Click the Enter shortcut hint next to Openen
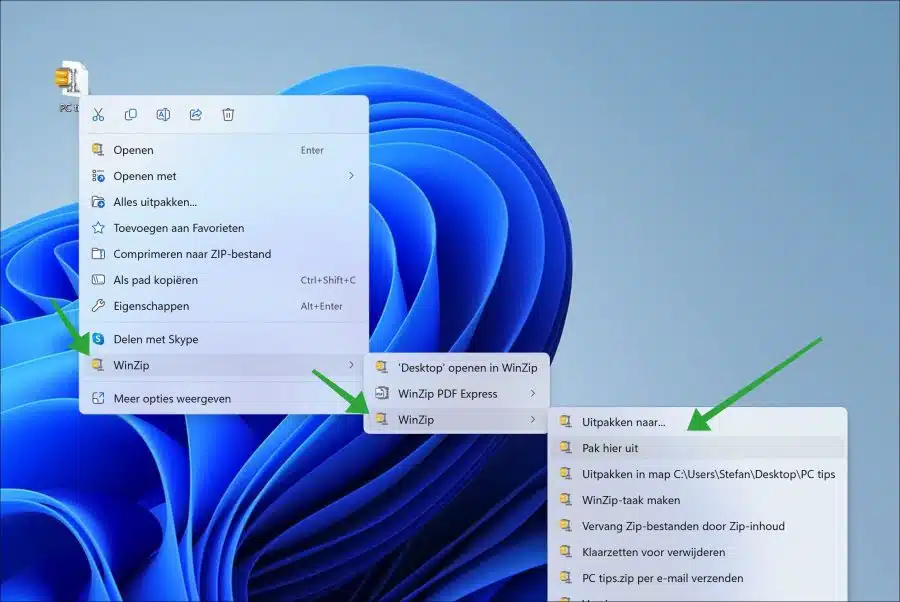 [x=312, y=150]
